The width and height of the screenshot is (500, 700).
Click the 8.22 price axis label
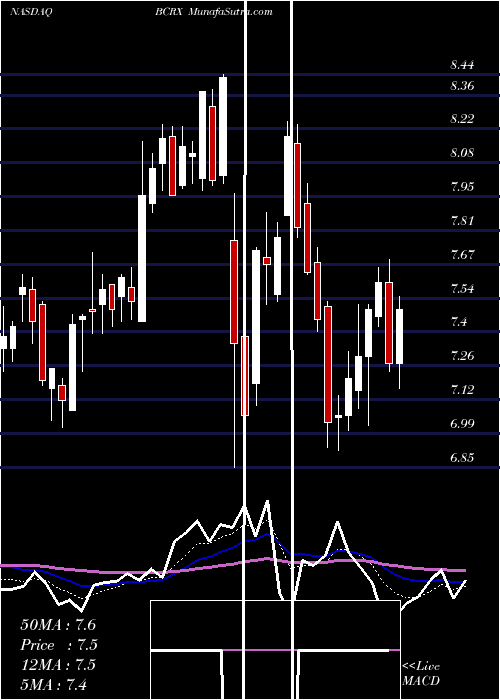point(462,119)
